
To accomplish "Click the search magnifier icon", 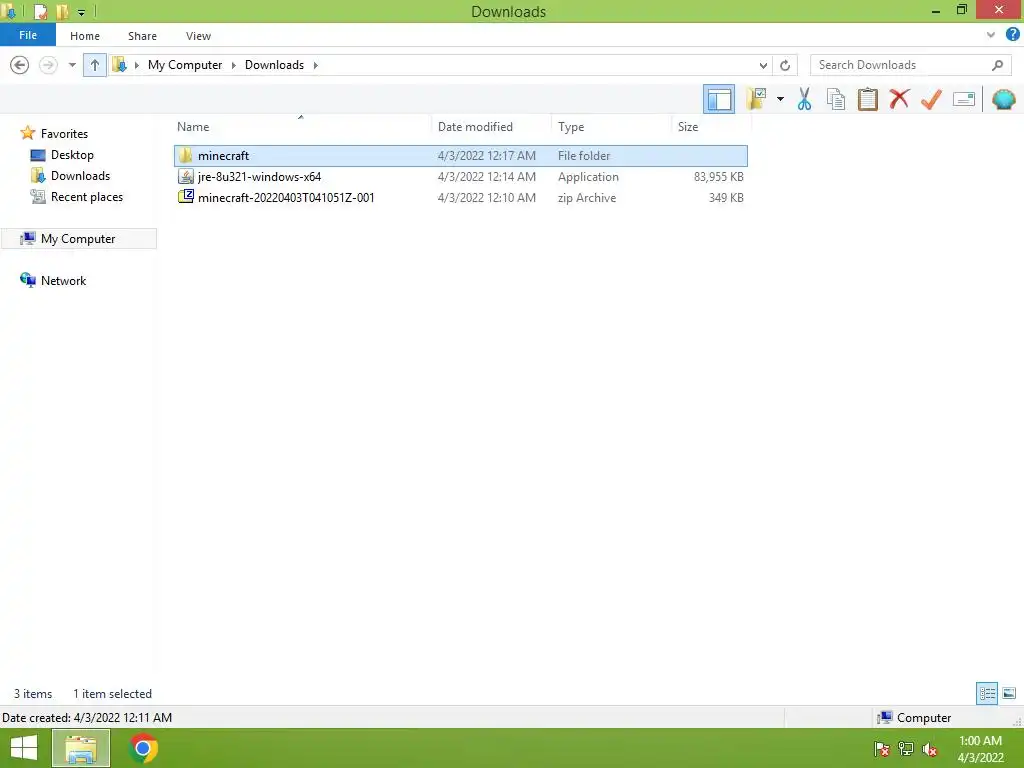I will pos(997,65).
